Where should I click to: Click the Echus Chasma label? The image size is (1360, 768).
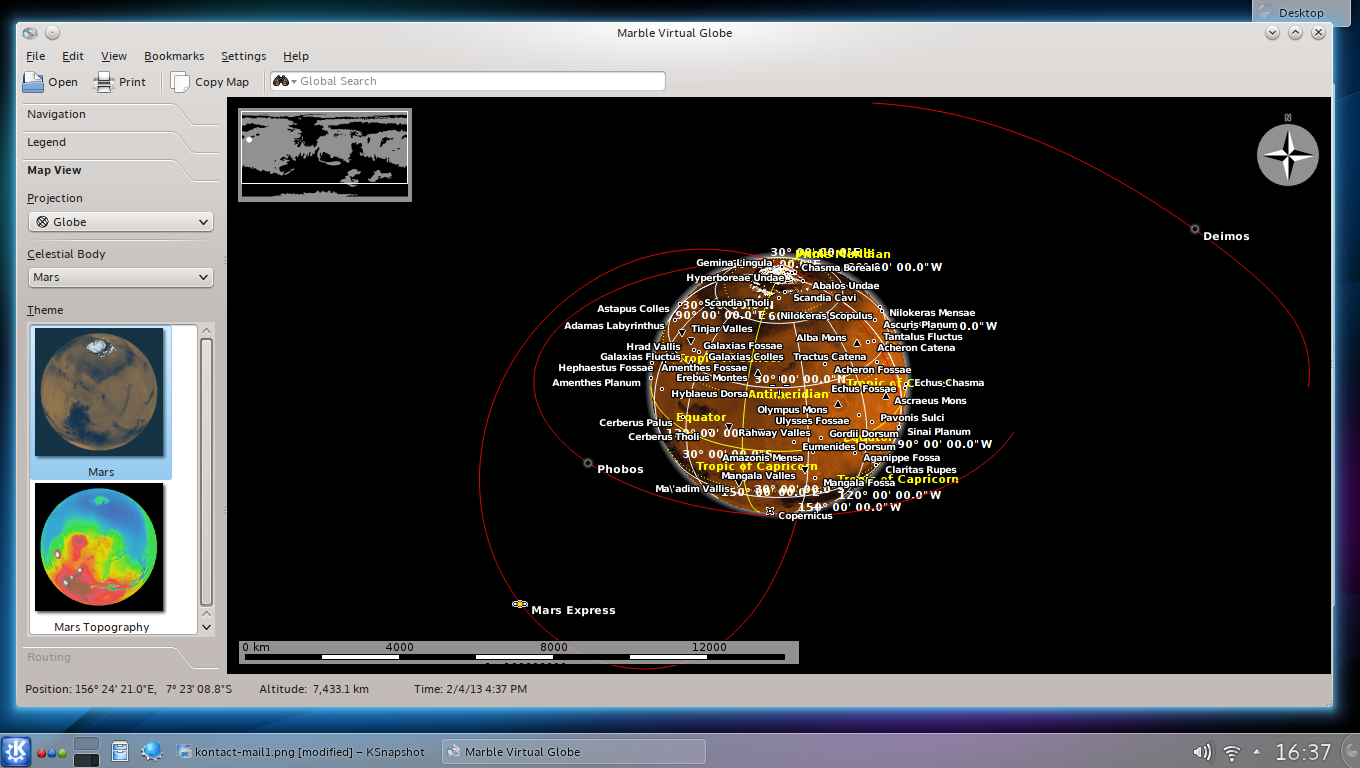click(949, 383)
